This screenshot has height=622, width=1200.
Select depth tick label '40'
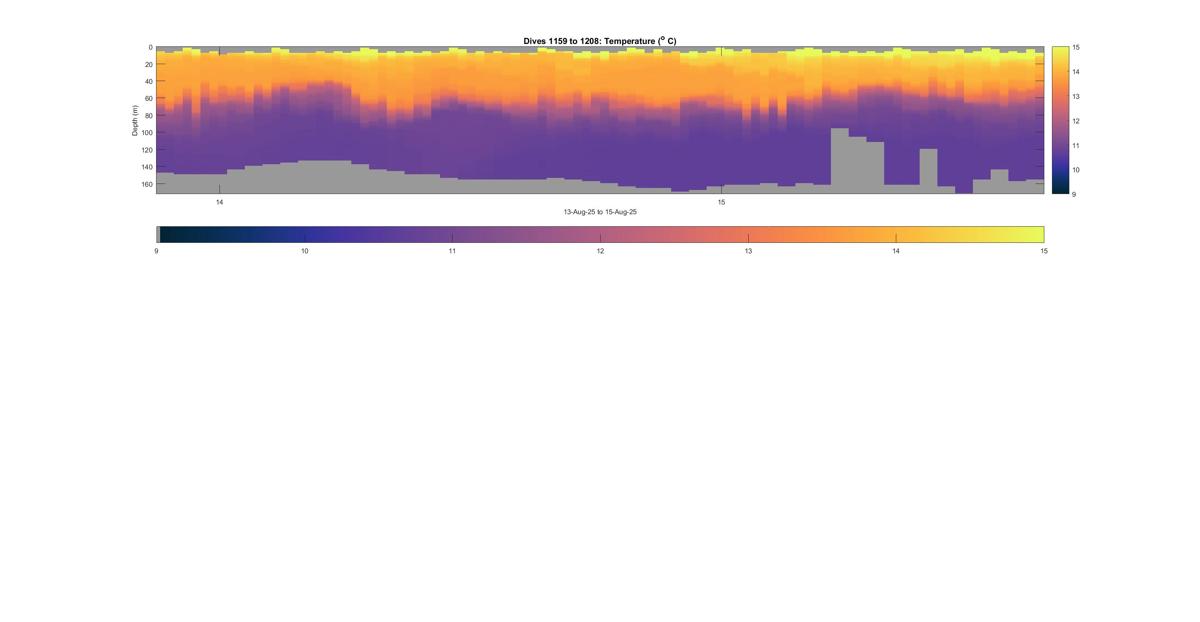click(x=148, y=81)
